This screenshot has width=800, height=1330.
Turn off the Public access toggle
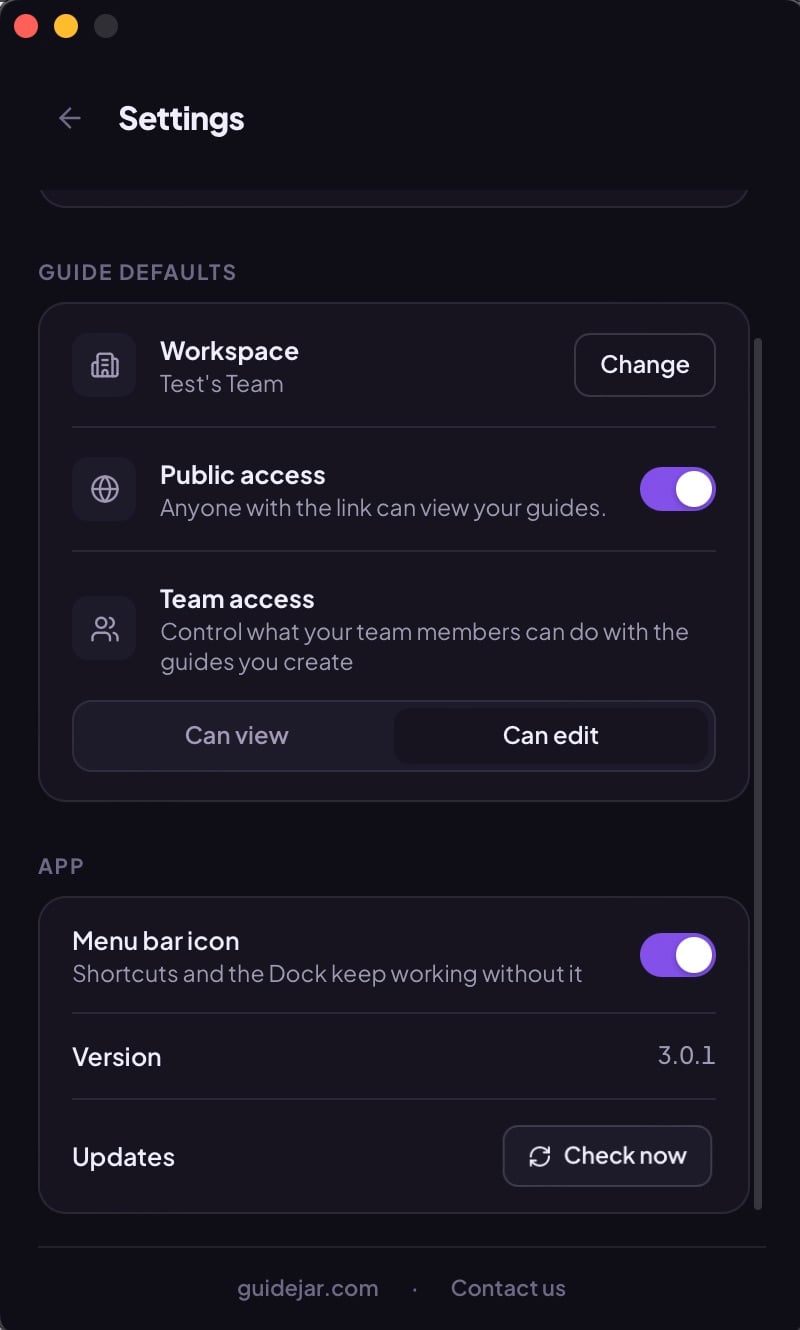[678, 489]
